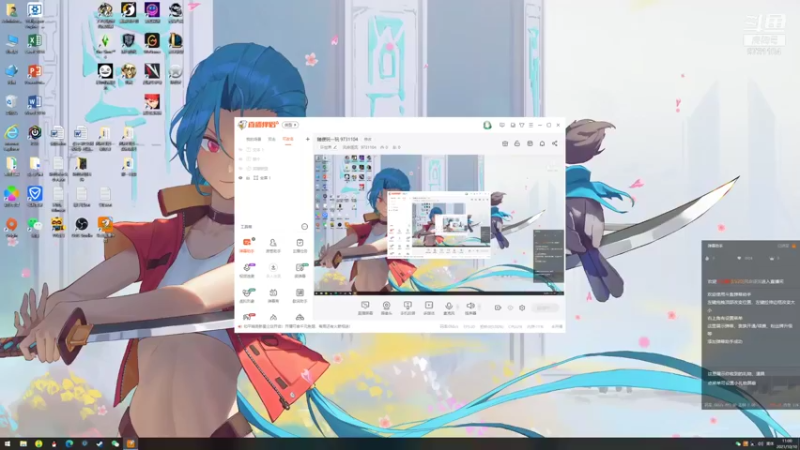800x450 pixels.
Task: Click the small camera icon left of settings
Action: (497, 308)
